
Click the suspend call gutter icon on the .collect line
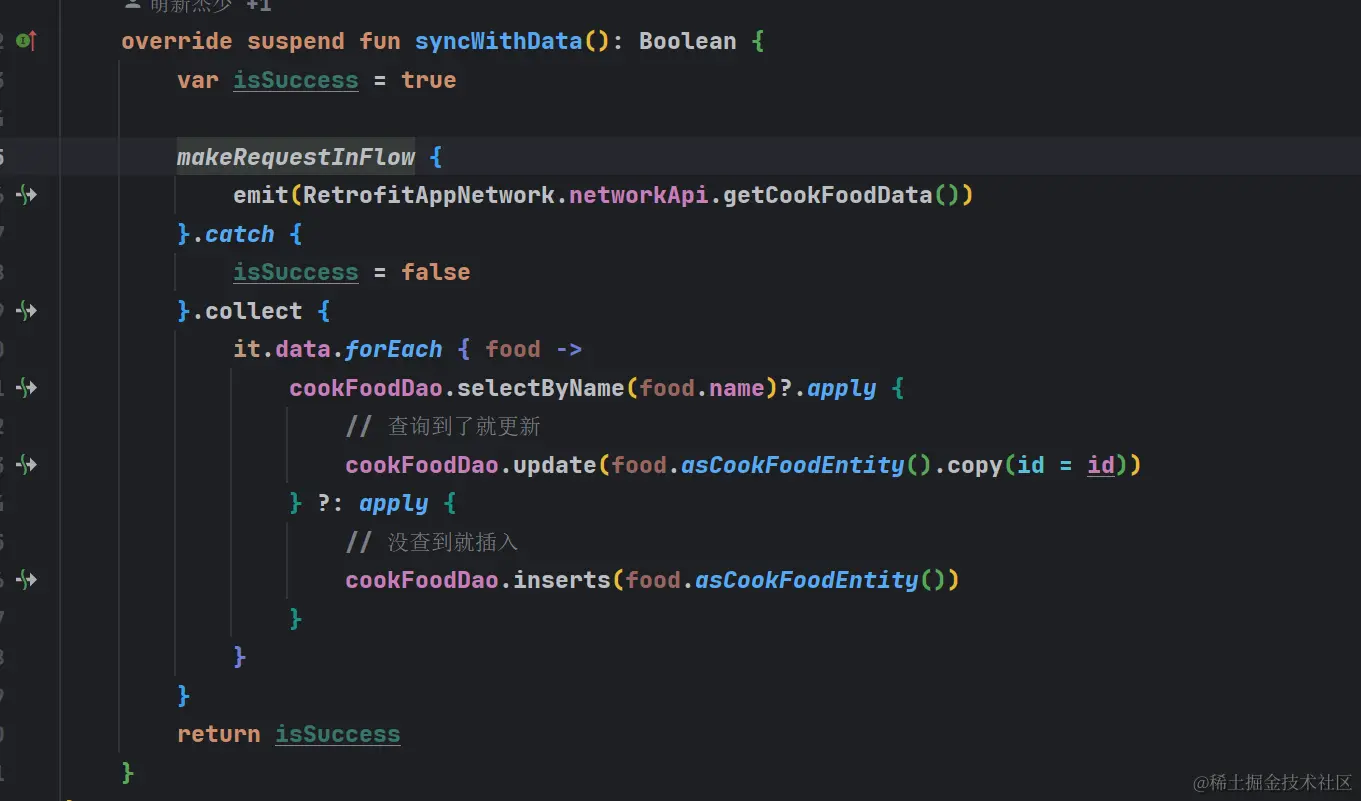coord(27,311)
